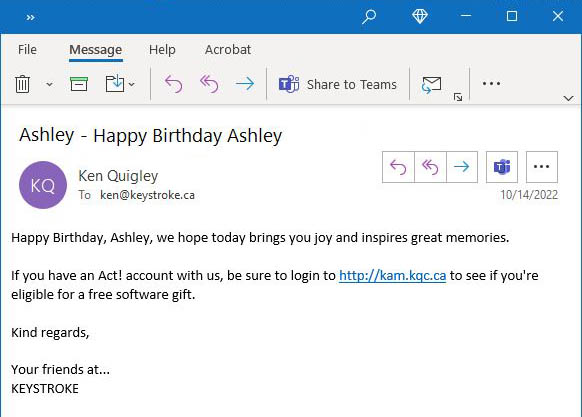
Task: Reply using the ribbon Reply arrow
Action: 173,84
